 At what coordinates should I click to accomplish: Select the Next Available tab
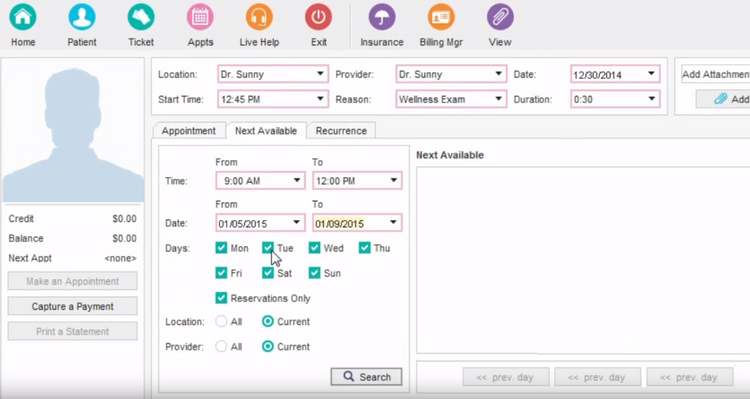pyautogui.click(x=266, y=131)
